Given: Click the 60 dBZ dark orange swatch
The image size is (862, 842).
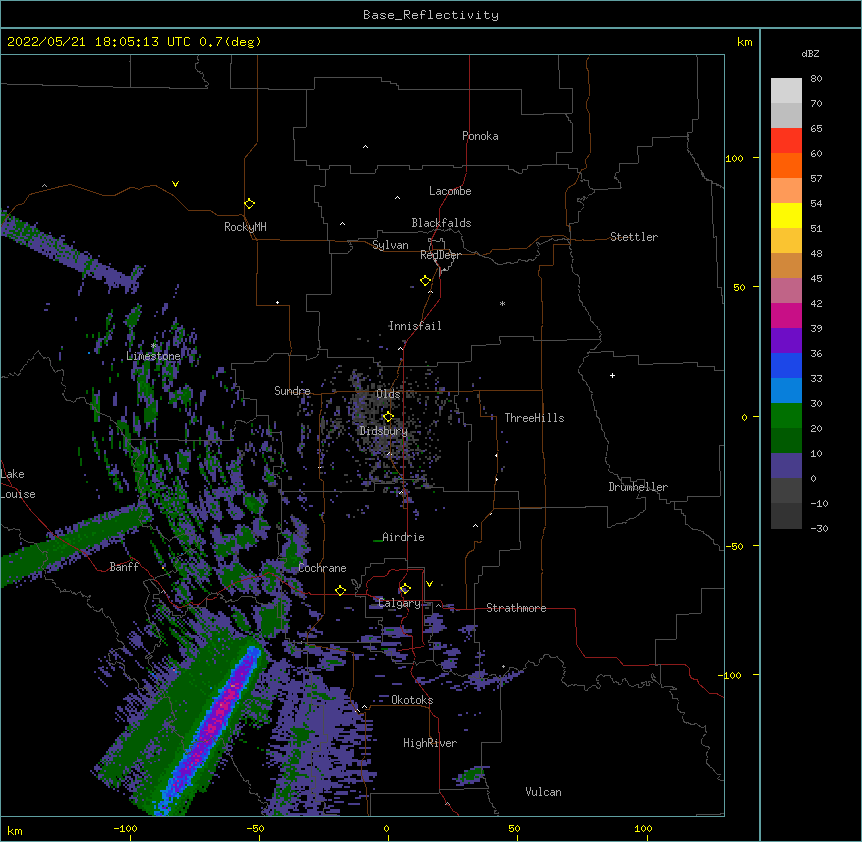Looking at the screenshot, I should [786, 165].
